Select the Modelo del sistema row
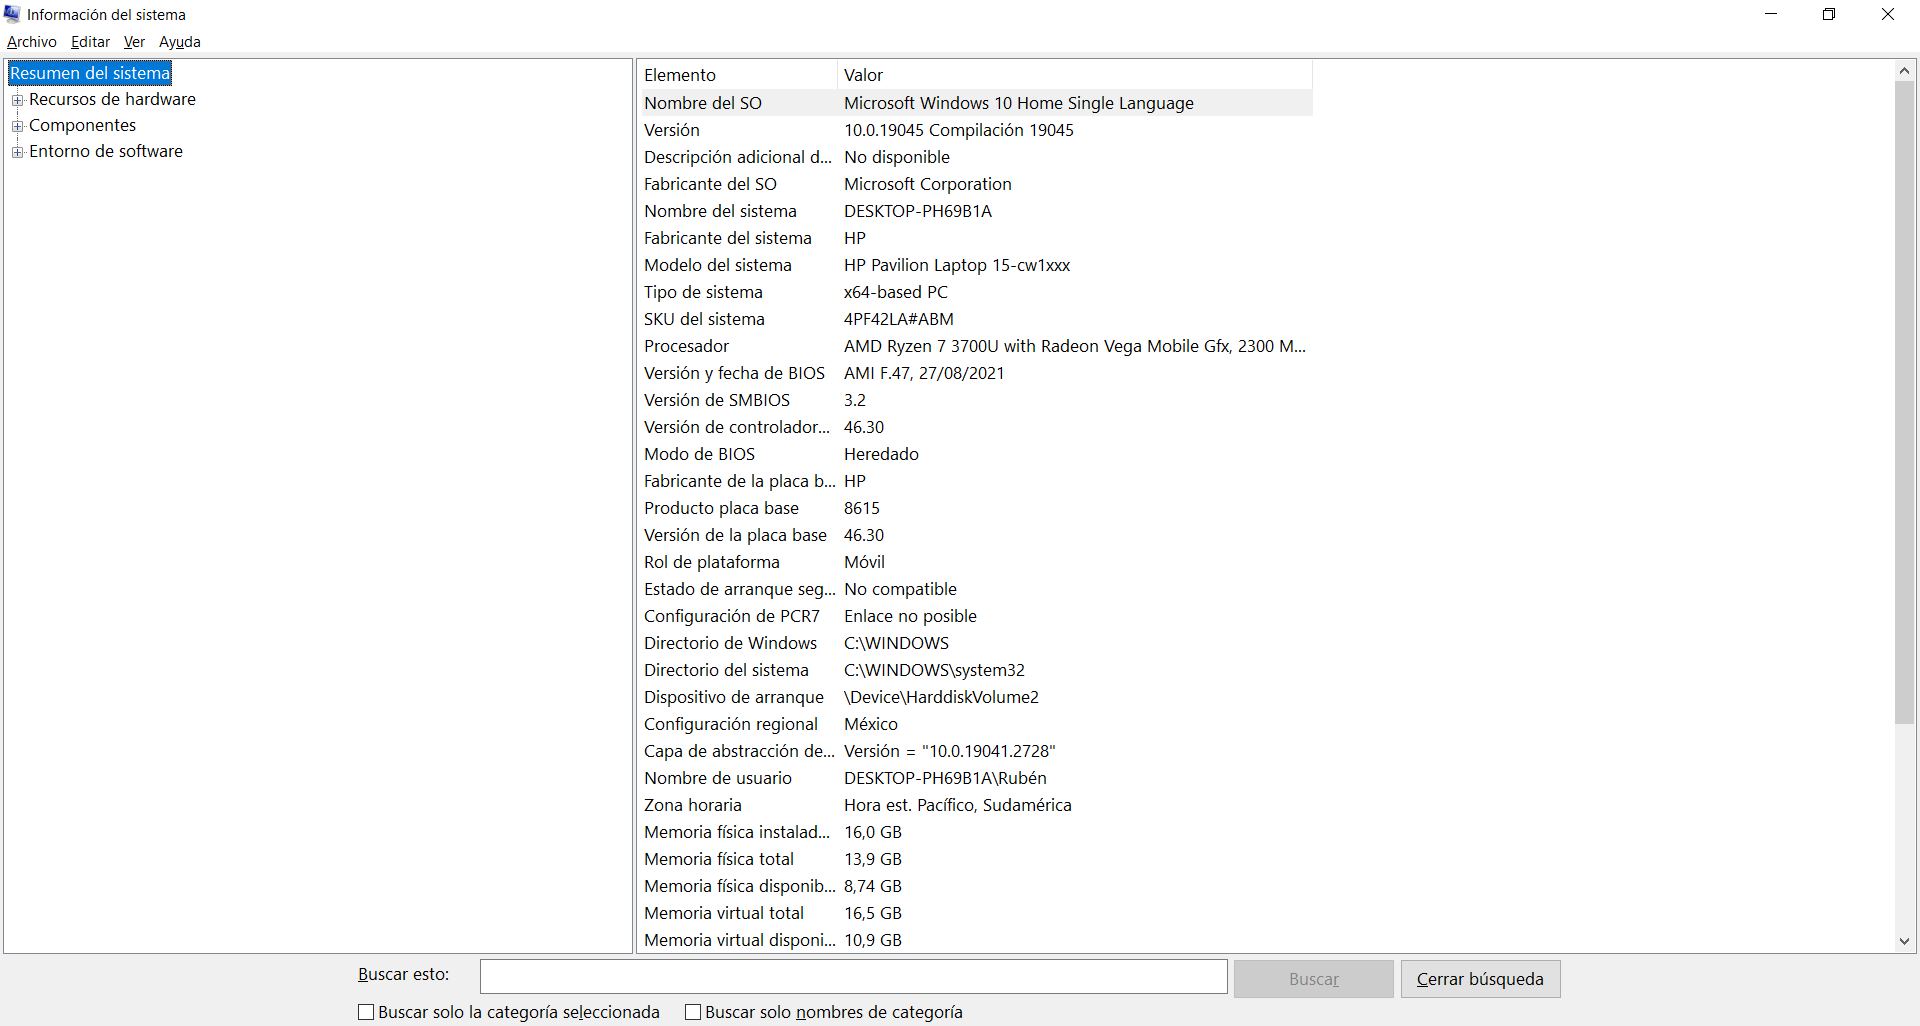The image size is (1920, 1026). click(976, 265)
